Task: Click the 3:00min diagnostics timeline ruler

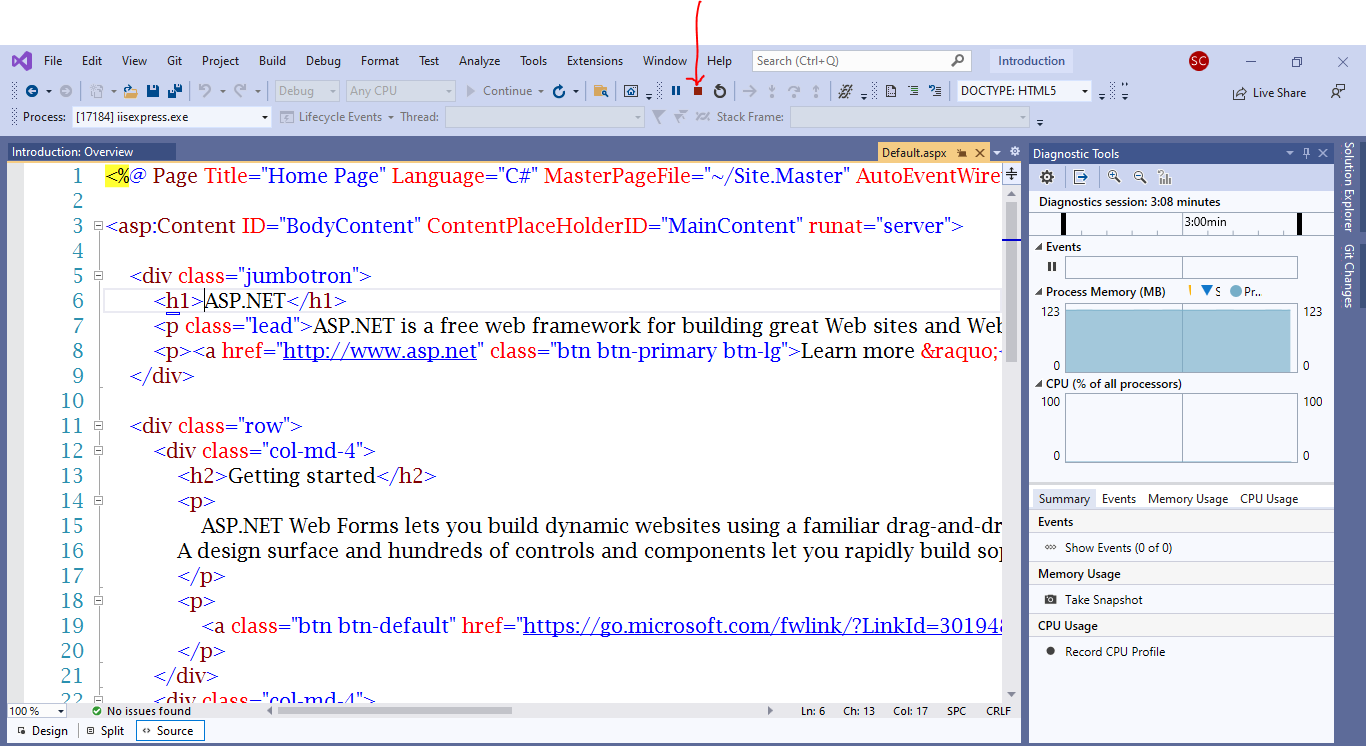Action: 1181,222
